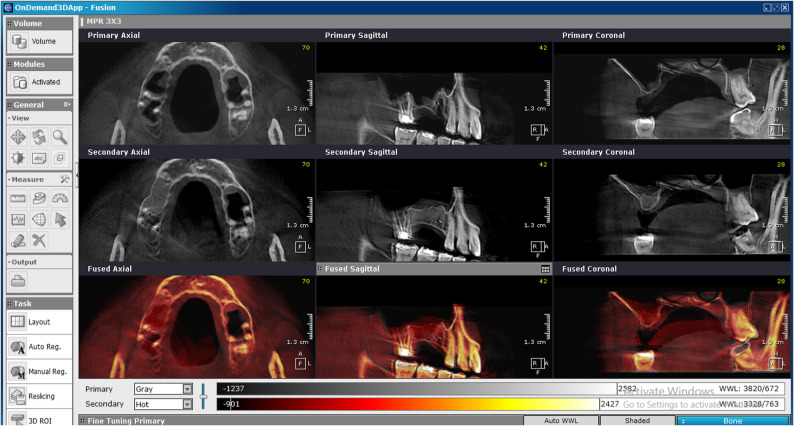The height and width of the screenshot is (426, 794).
Task: Select the Pan (move arrows) tool
Action: point(18,137)
